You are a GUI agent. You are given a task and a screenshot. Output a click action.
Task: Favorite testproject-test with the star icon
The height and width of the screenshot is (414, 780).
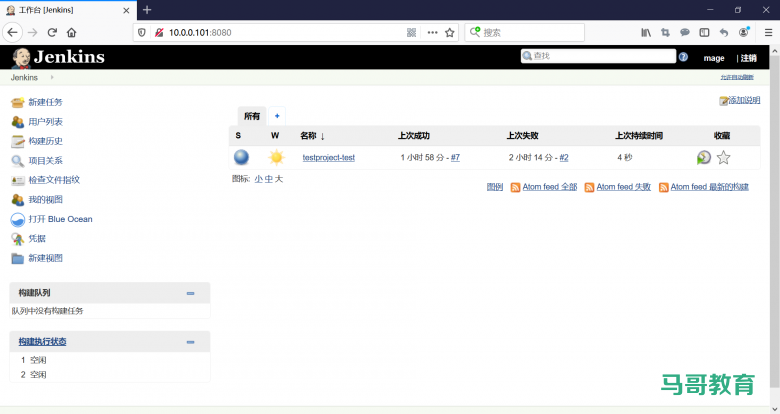pyautogui.click(x=723, y=158)
